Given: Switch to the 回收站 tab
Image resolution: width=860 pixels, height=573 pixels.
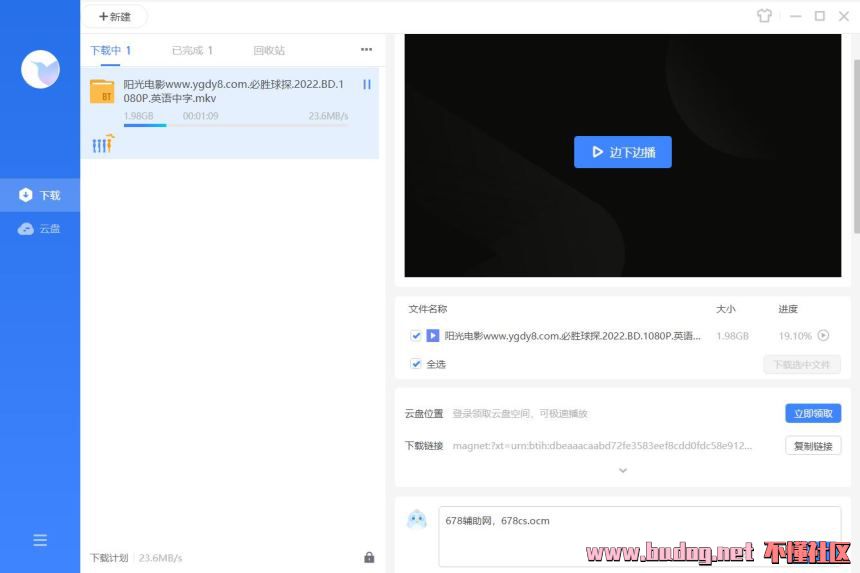Looking at the screenshot, I should [269, 50].
